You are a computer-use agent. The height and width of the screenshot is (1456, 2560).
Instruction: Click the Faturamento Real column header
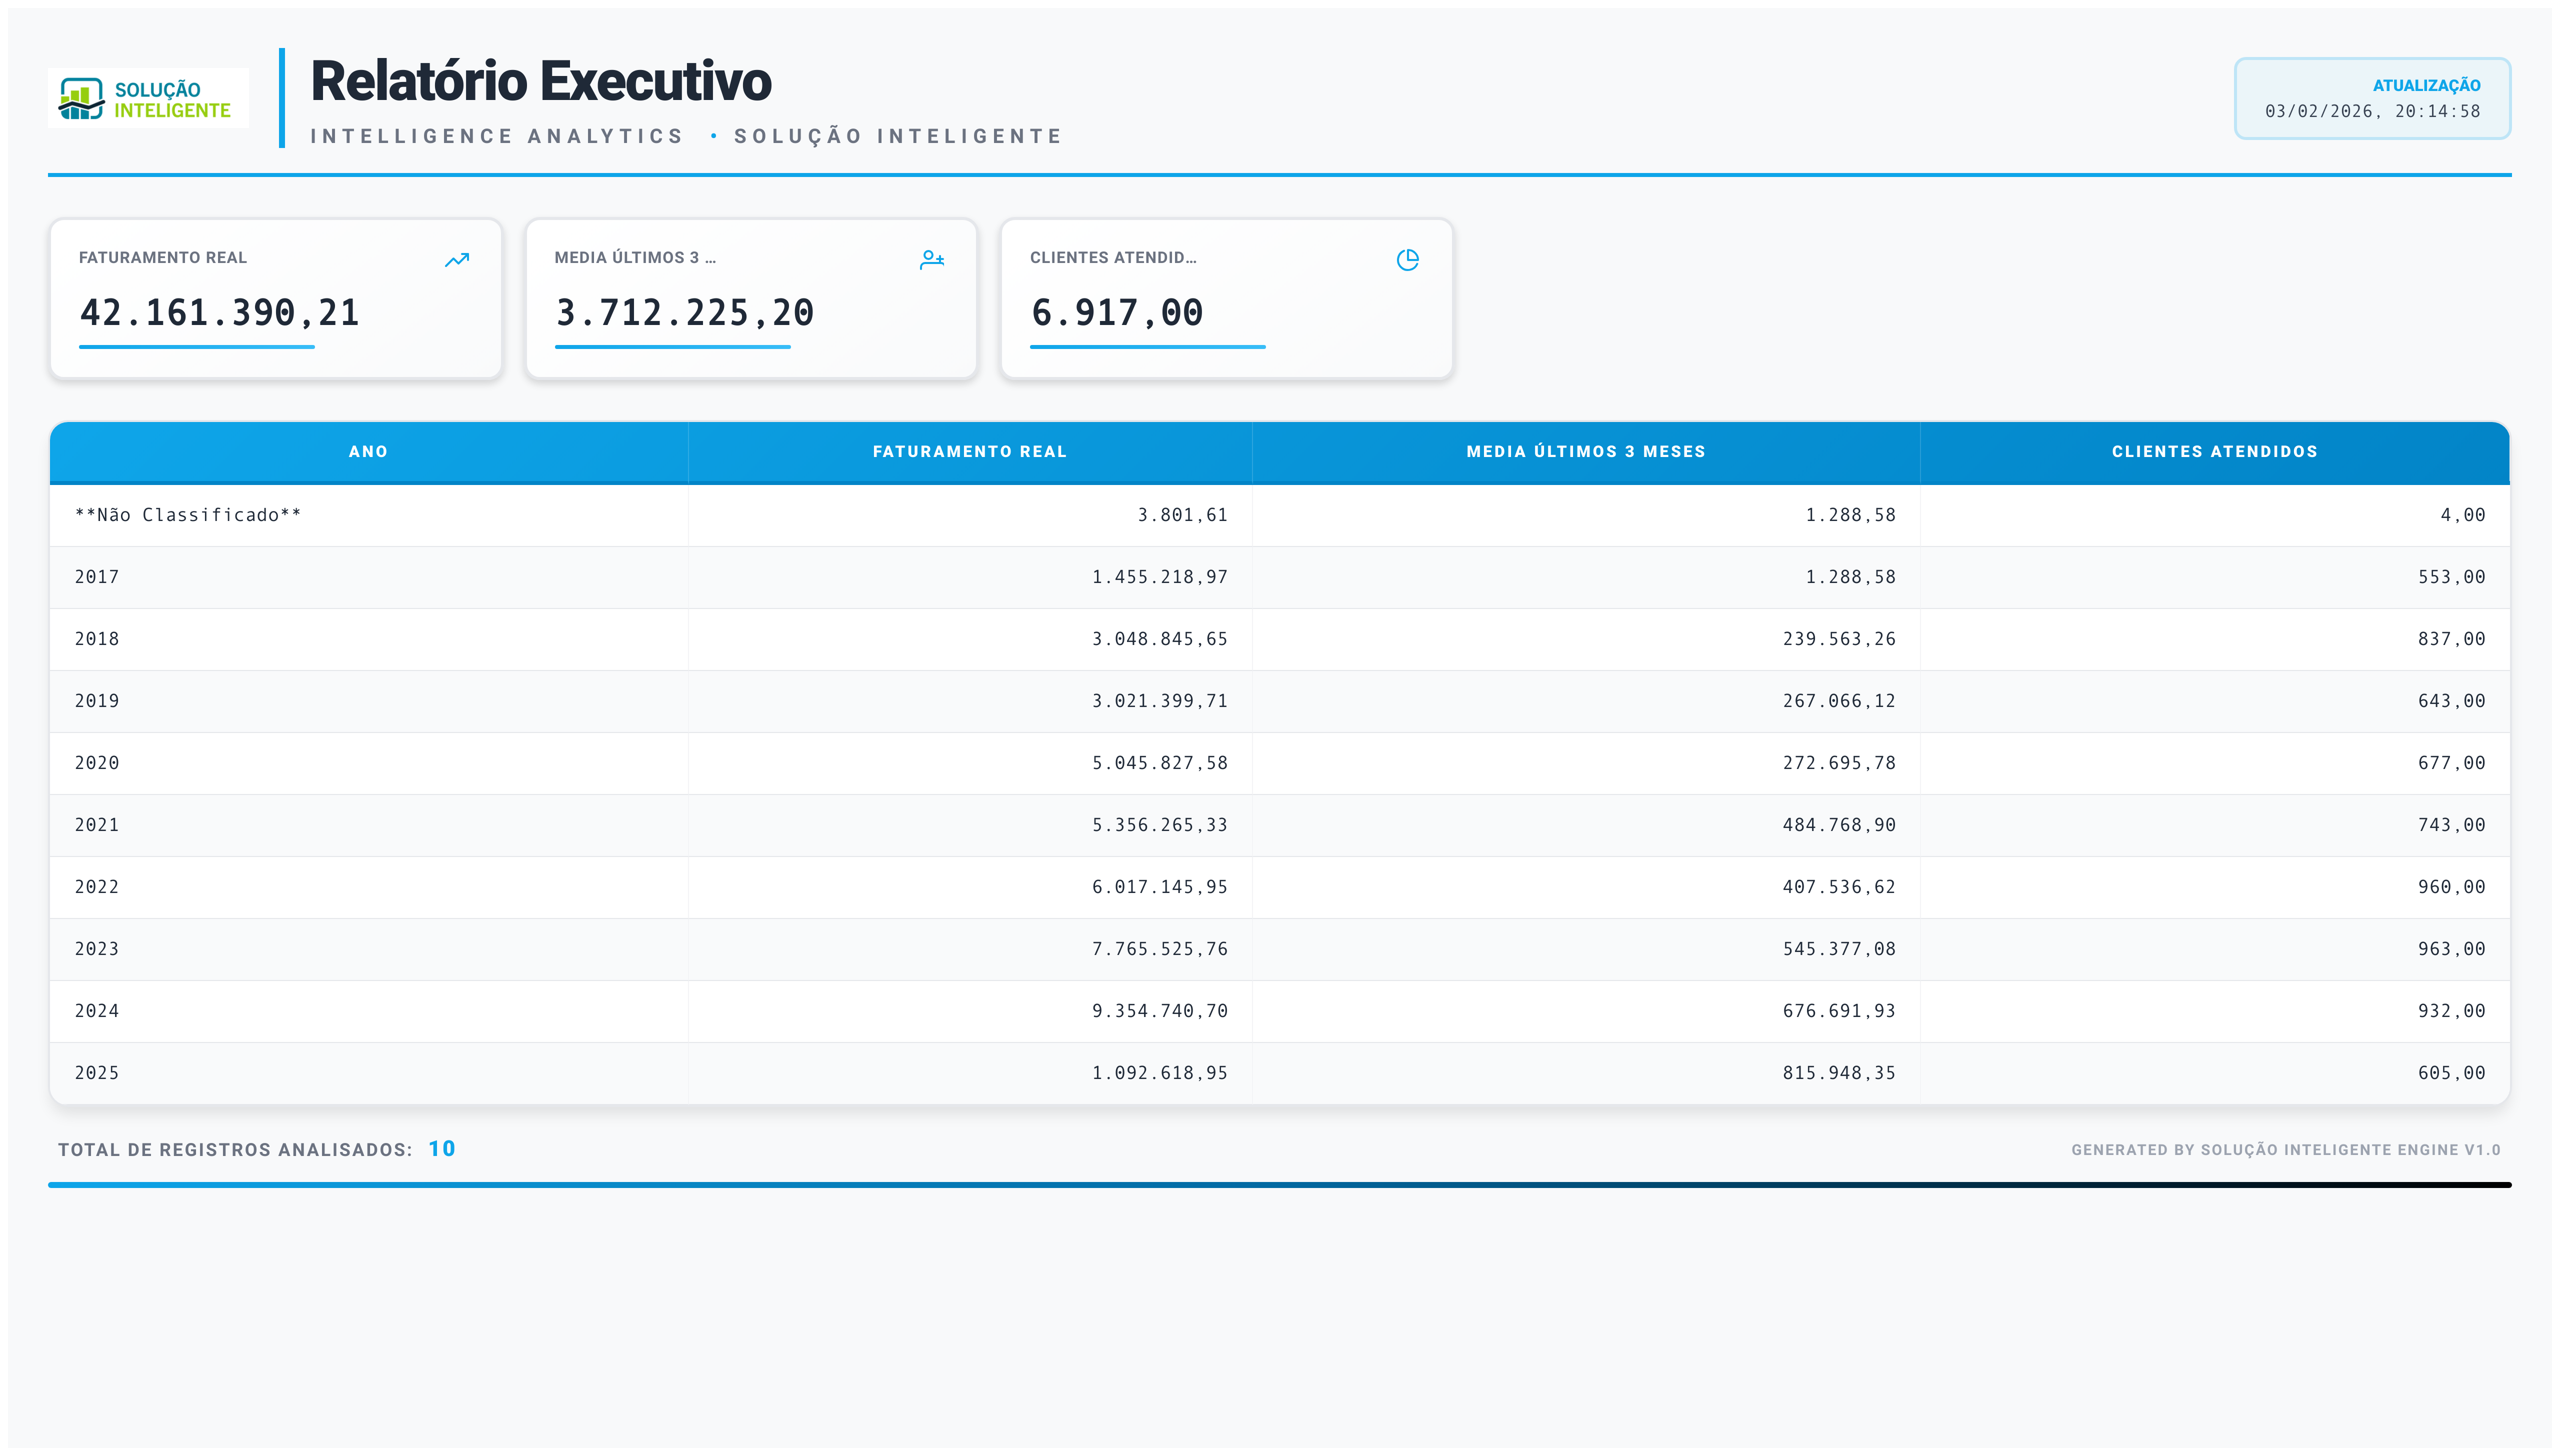[x=969, y=452]
